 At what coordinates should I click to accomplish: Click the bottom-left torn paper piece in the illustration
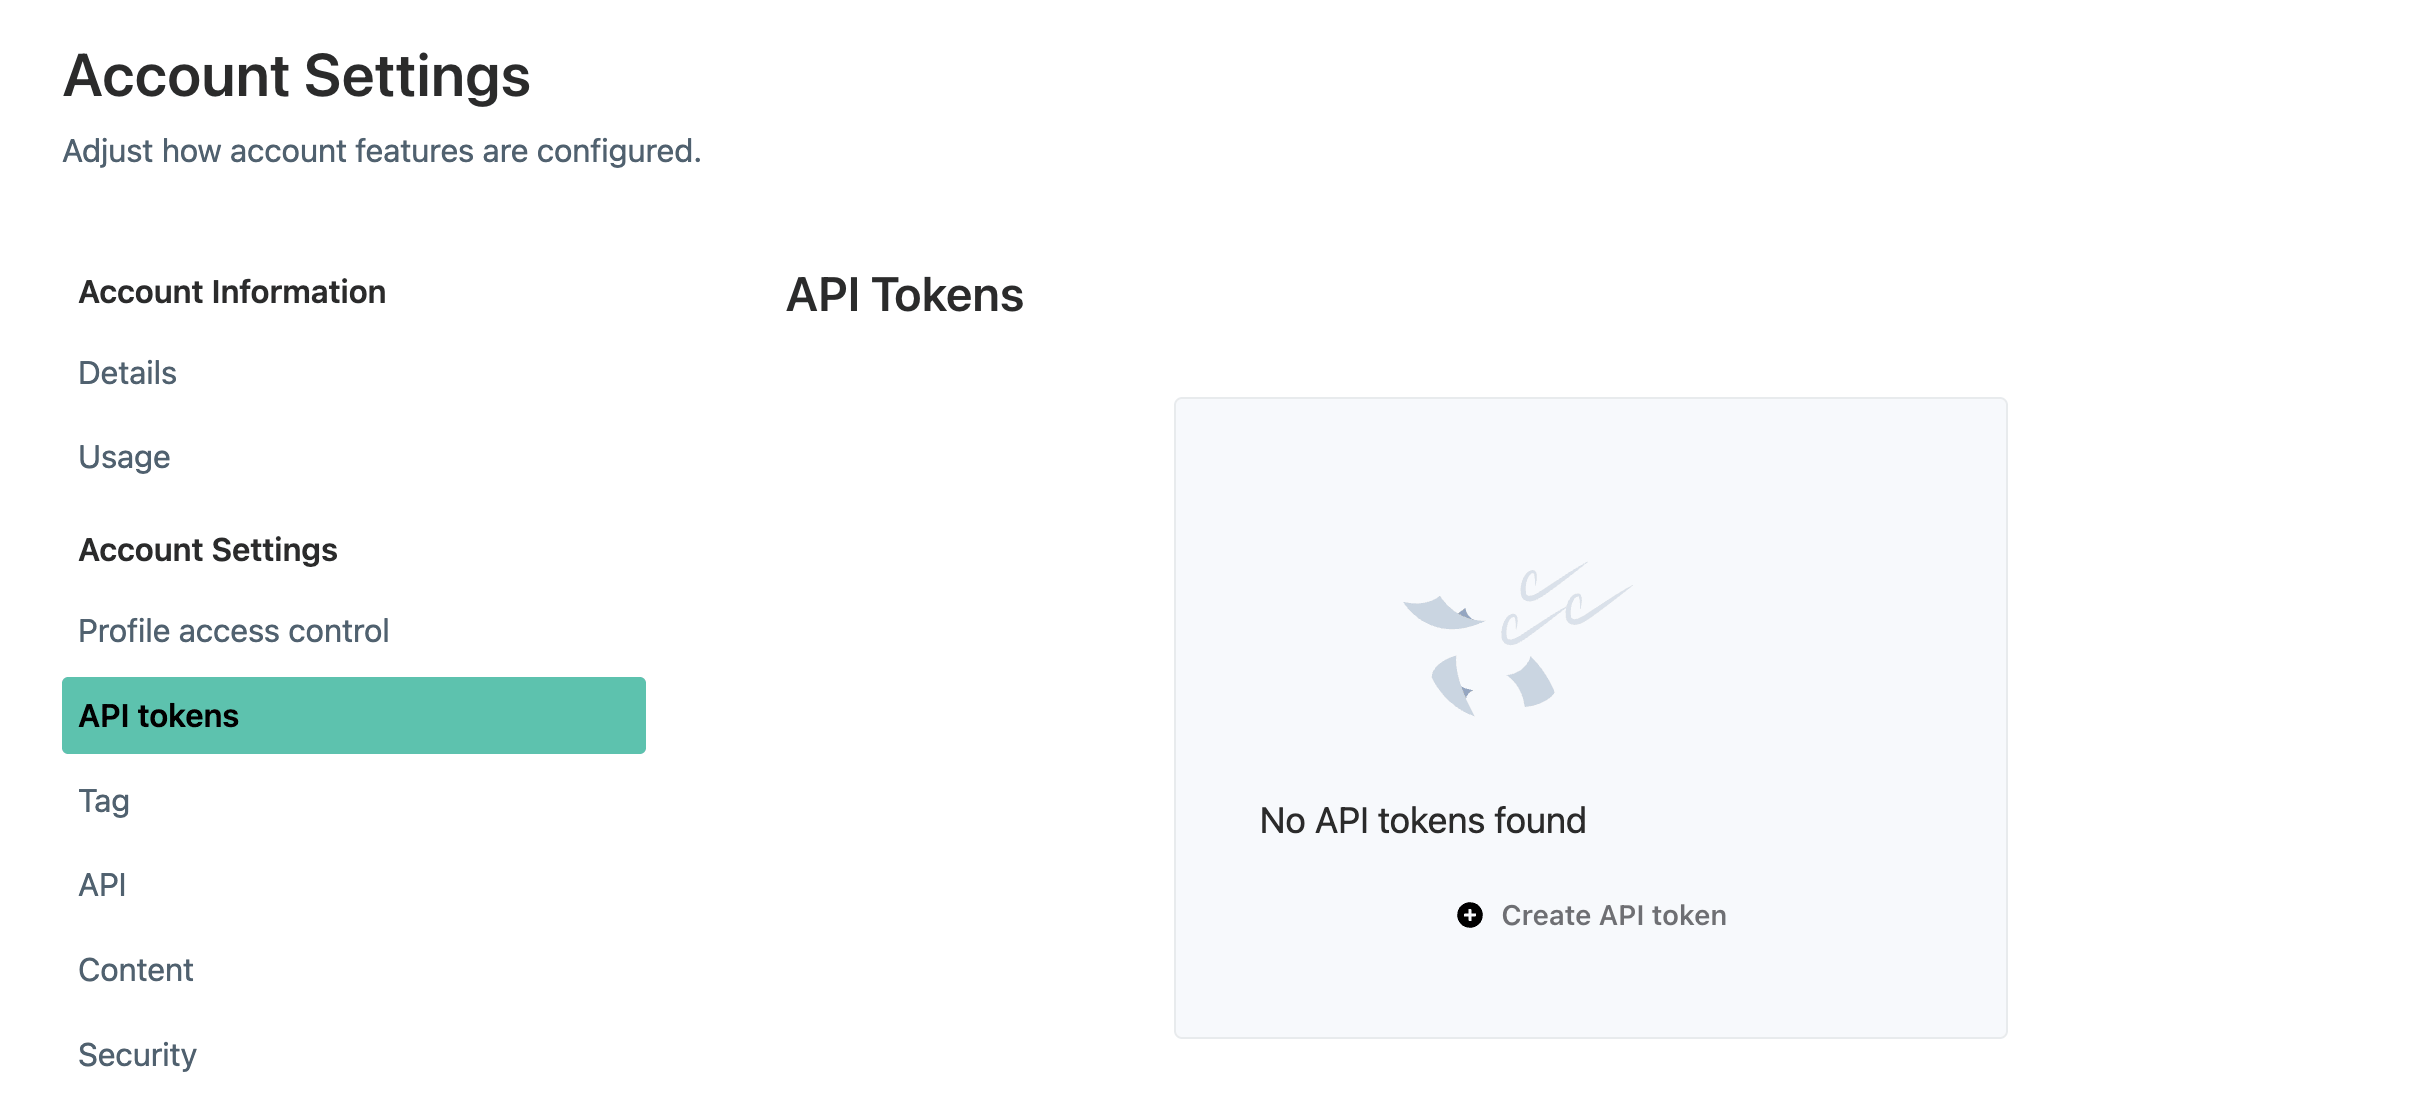click(x=1454, y=686)
